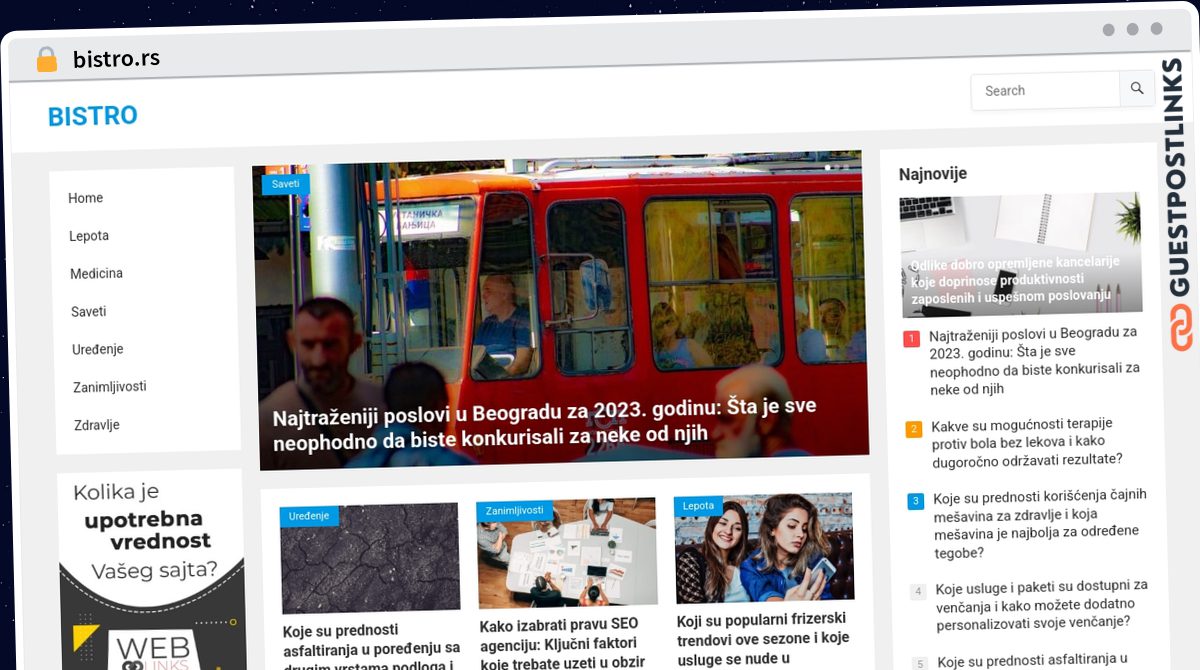
Task: Click the grey number 4 badge
Action: 918,592
